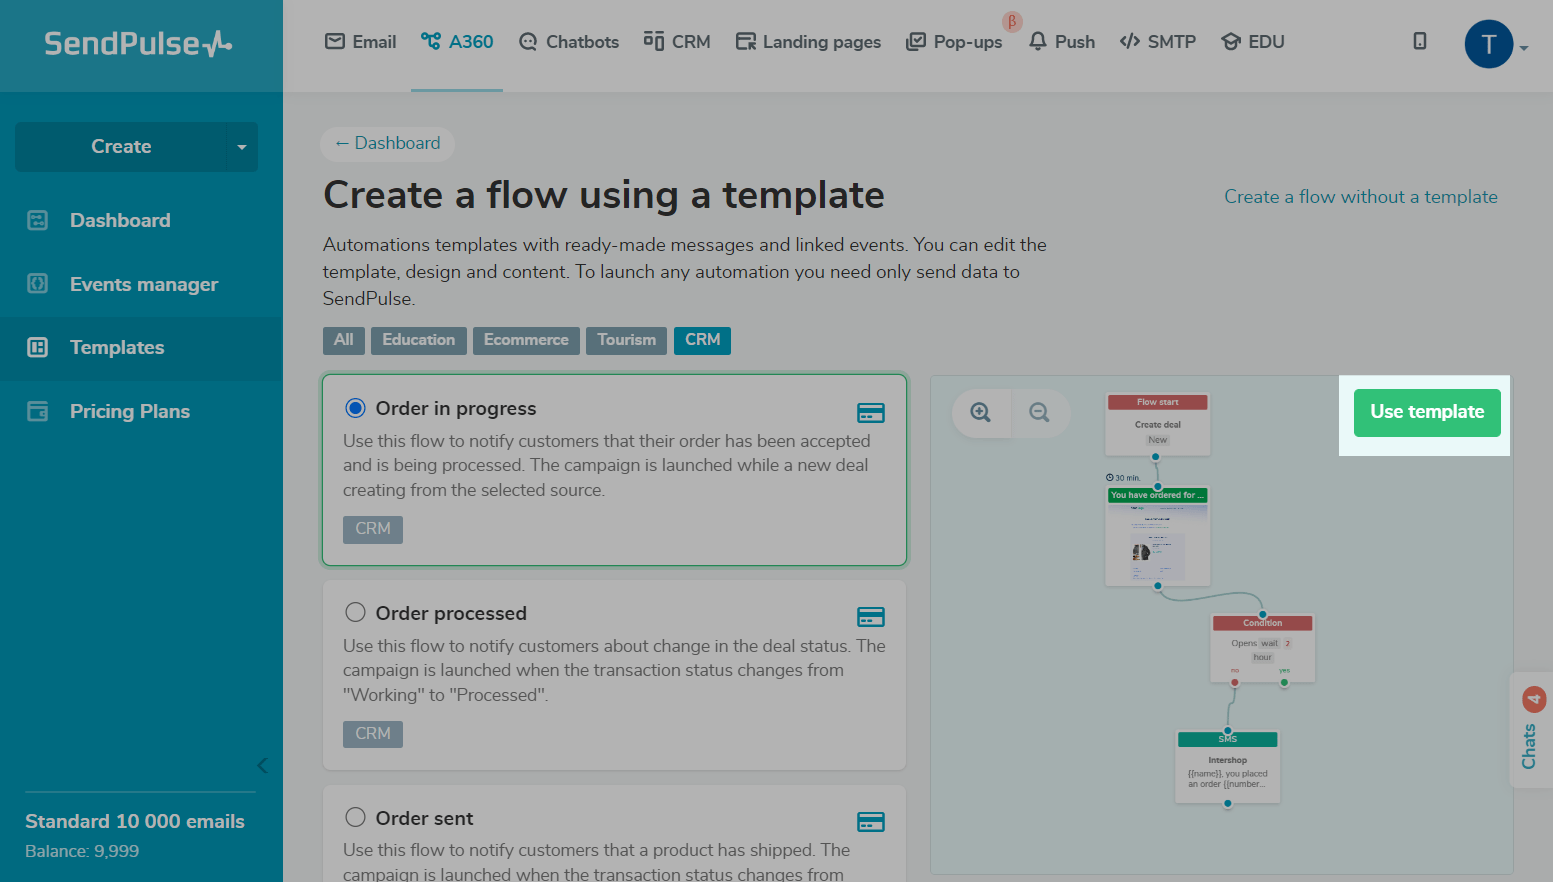Open the Chats side widget

(x=1530, y=730)
